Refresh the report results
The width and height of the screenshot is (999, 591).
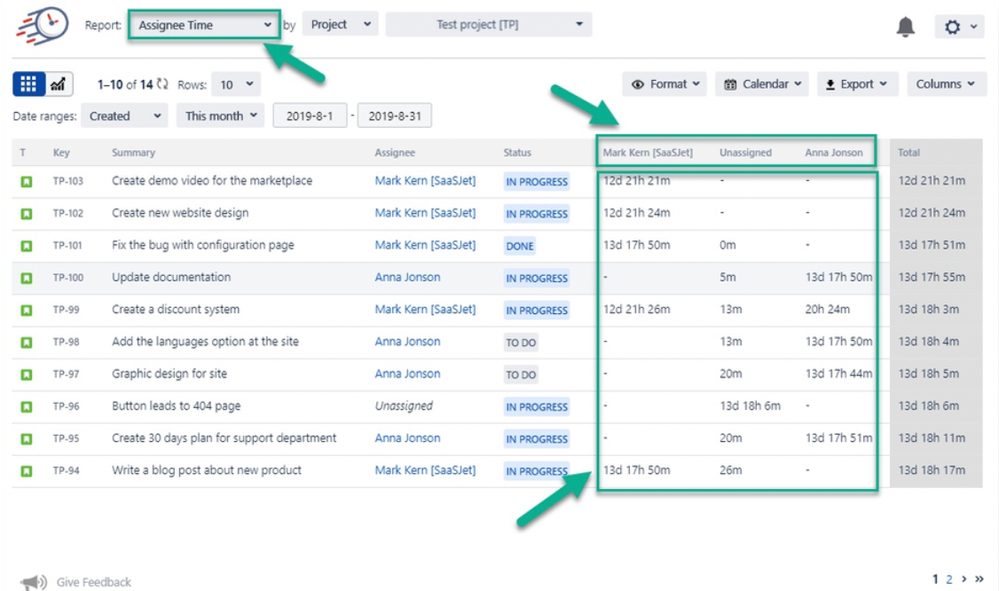tap(162, 84)
